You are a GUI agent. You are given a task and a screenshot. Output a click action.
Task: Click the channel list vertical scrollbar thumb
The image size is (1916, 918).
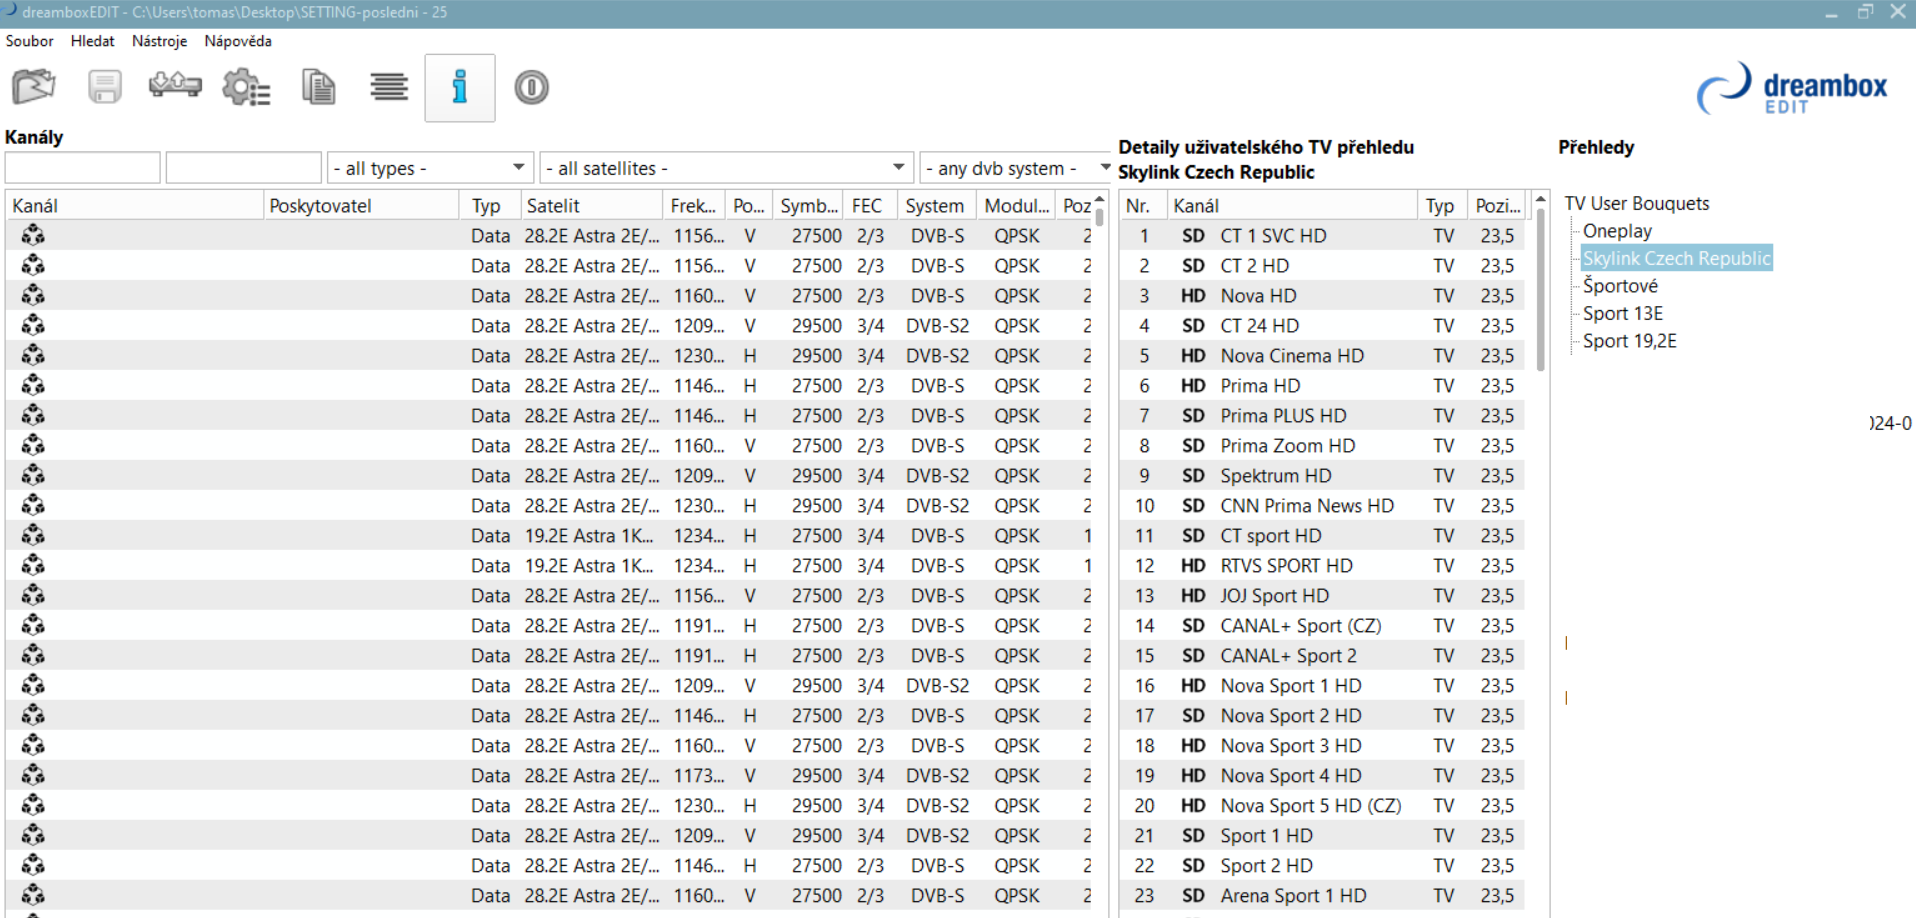click(x=1100, y=215)
